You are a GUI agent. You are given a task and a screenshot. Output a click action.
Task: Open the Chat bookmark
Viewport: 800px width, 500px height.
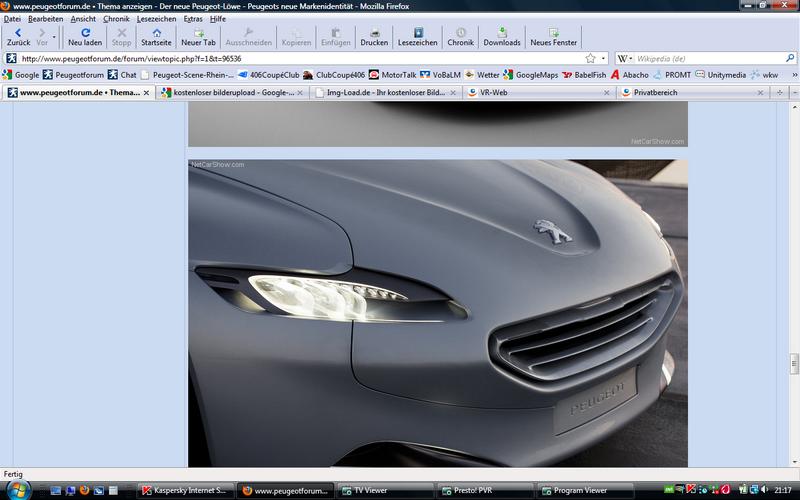coord(122,75)
